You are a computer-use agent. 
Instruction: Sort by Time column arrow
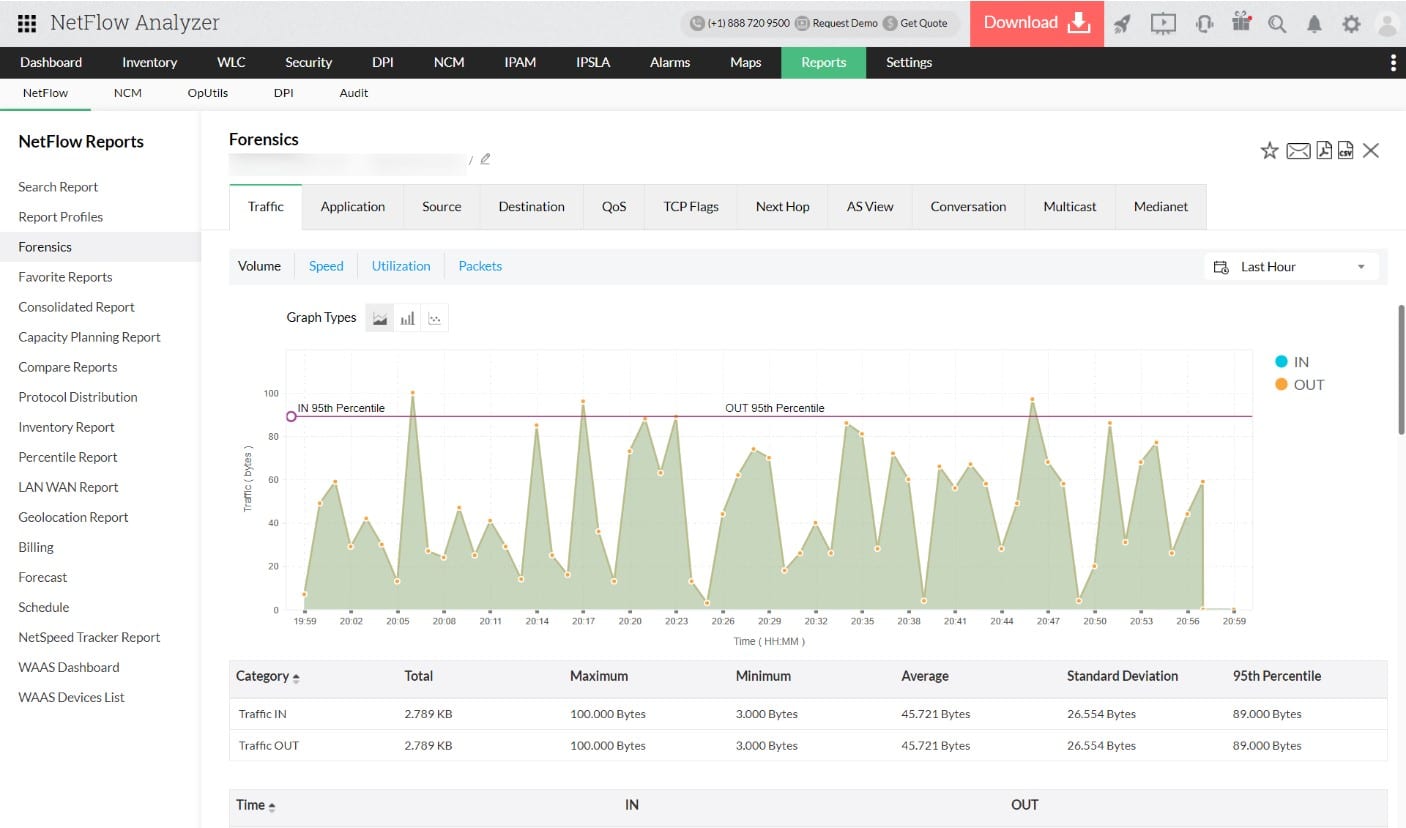pyautogui.click(x=271, y=806)
